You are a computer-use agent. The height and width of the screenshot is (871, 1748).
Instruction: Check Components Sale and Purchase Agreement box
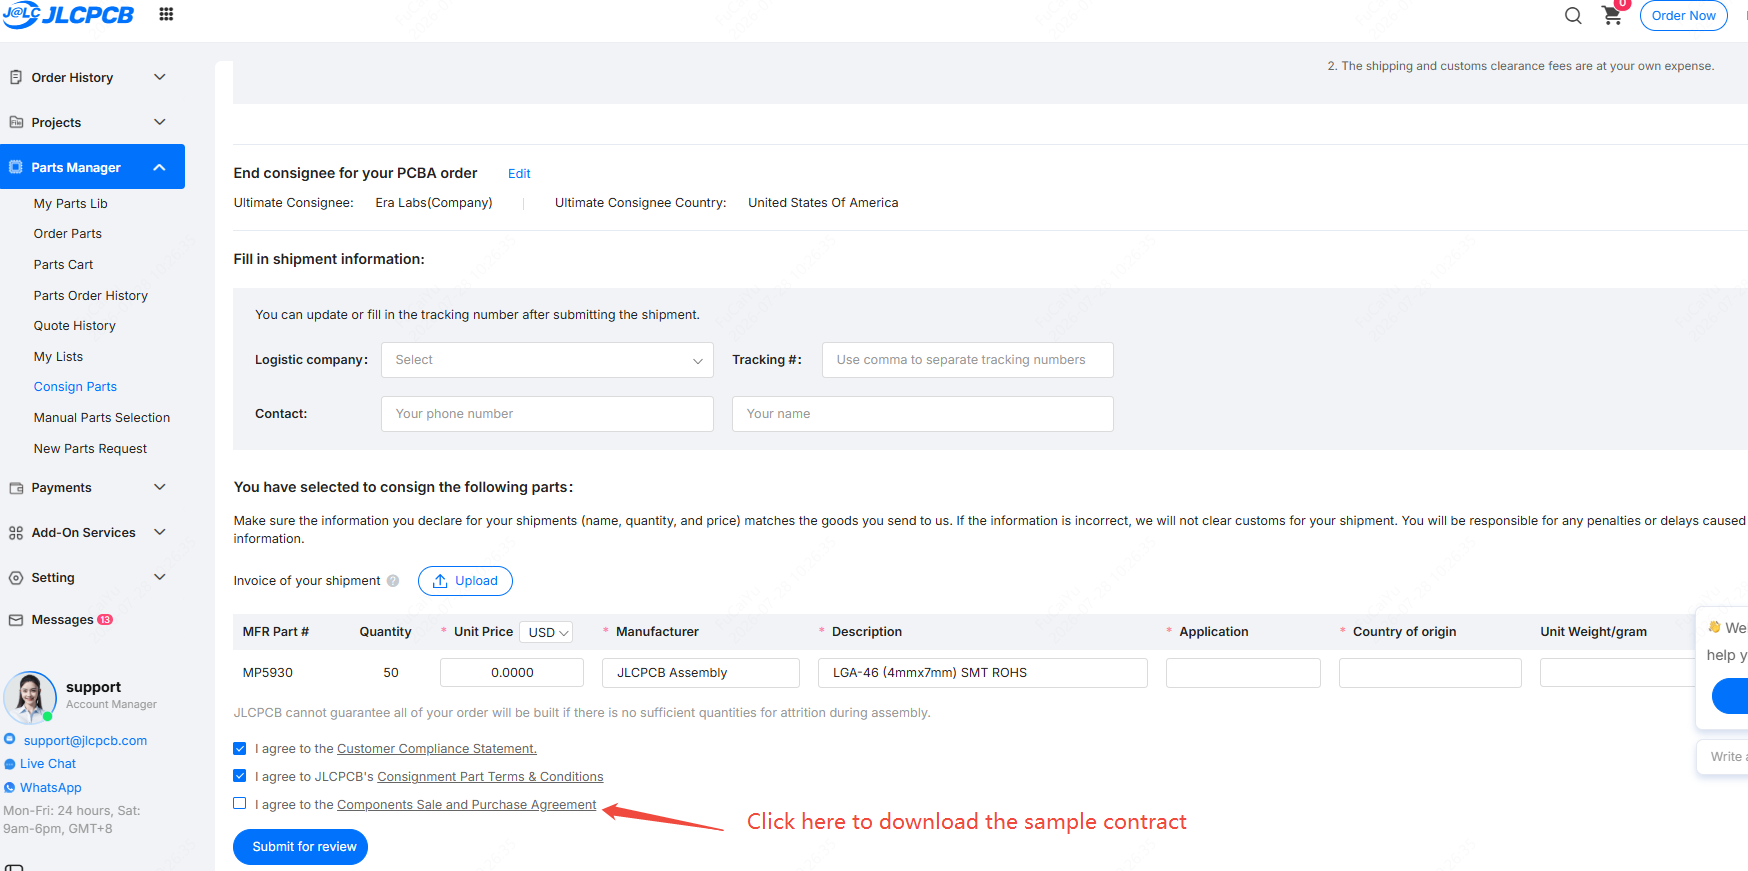click(240, 803)
